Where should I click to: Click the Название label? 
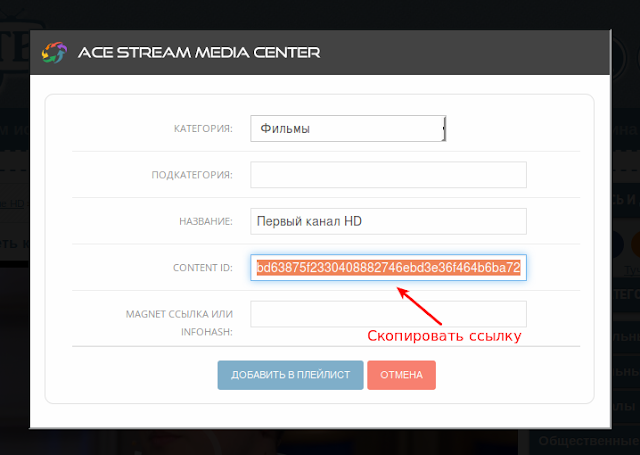pos(206,222)
